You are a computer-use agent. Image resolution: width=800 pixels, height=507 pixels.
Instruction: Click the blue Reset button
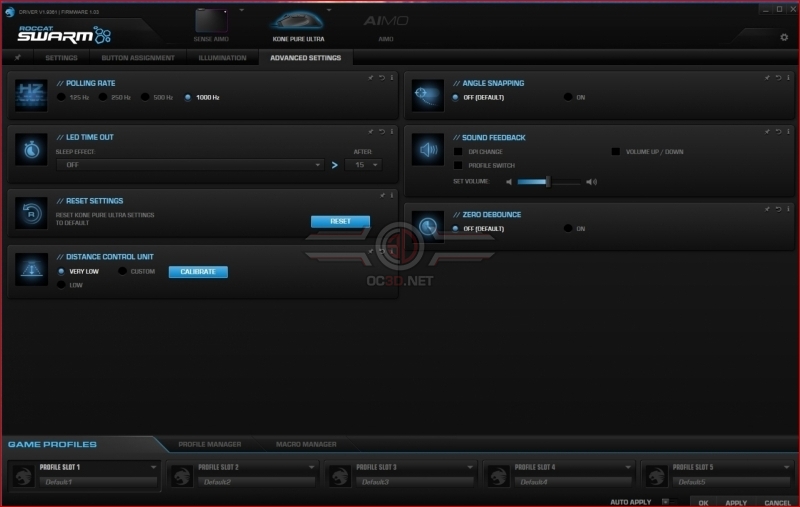tap(340, 221)
